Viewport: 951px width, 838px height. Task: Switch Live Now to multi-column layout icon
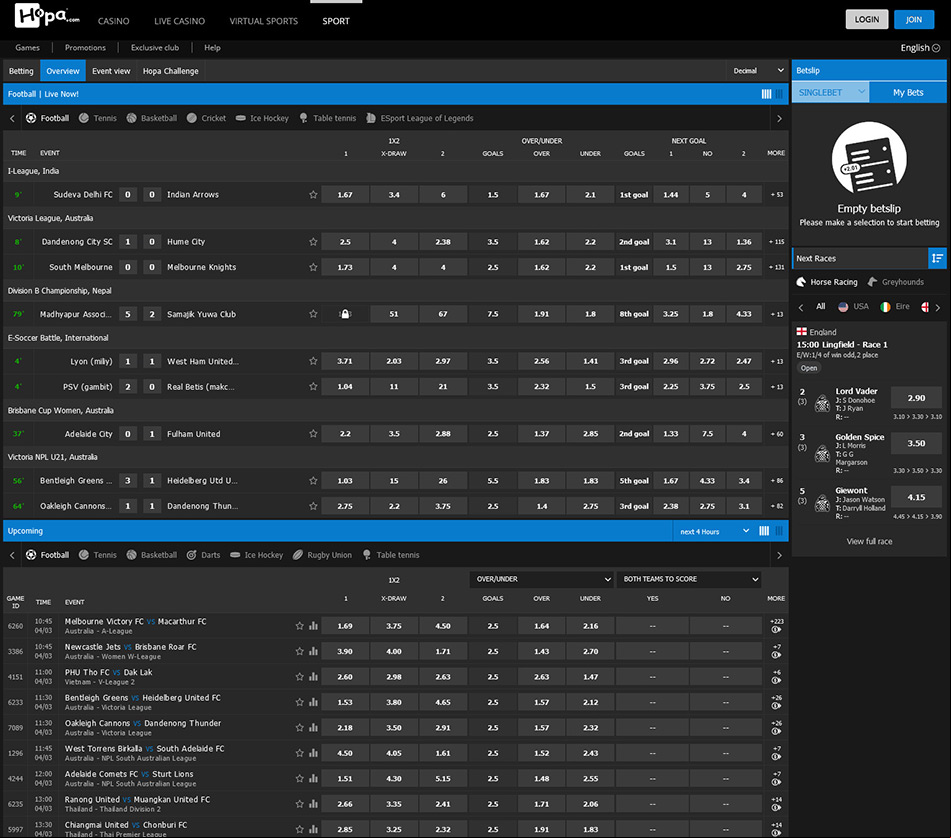[x=767, y=94]
